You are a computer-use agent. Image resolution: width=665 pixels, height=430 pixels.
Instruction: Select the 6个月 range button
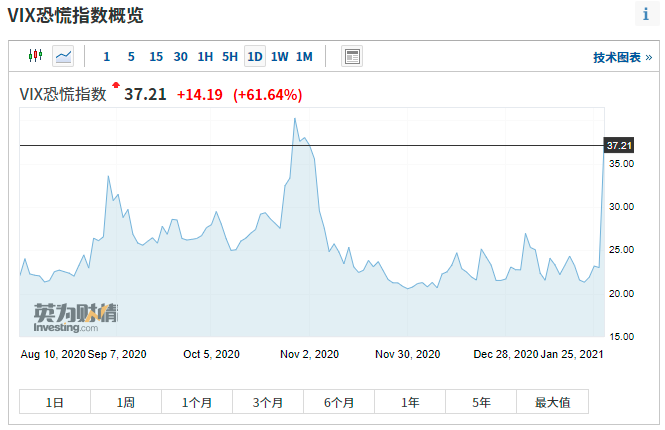[x=339, y=402]
